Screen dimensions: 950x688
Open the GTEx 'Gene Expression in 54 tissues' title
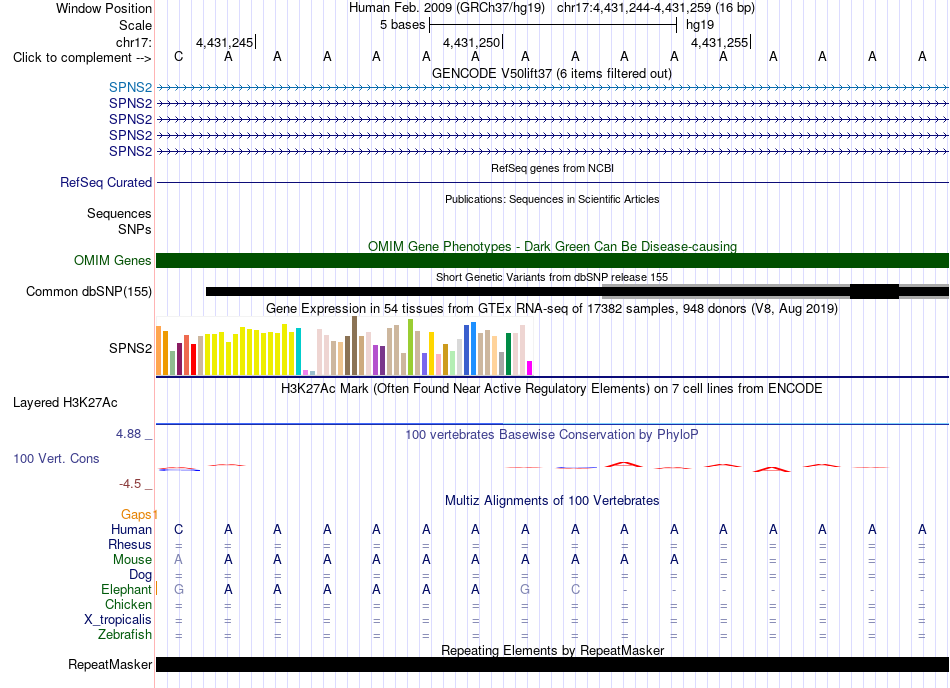point(552,308)
